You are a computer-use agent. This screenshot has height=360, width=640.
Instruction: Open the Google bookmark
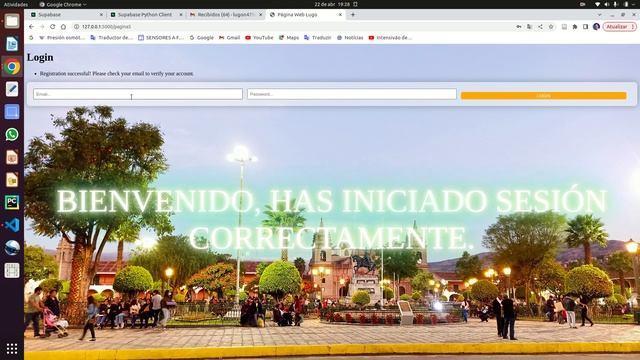(202, 38)
